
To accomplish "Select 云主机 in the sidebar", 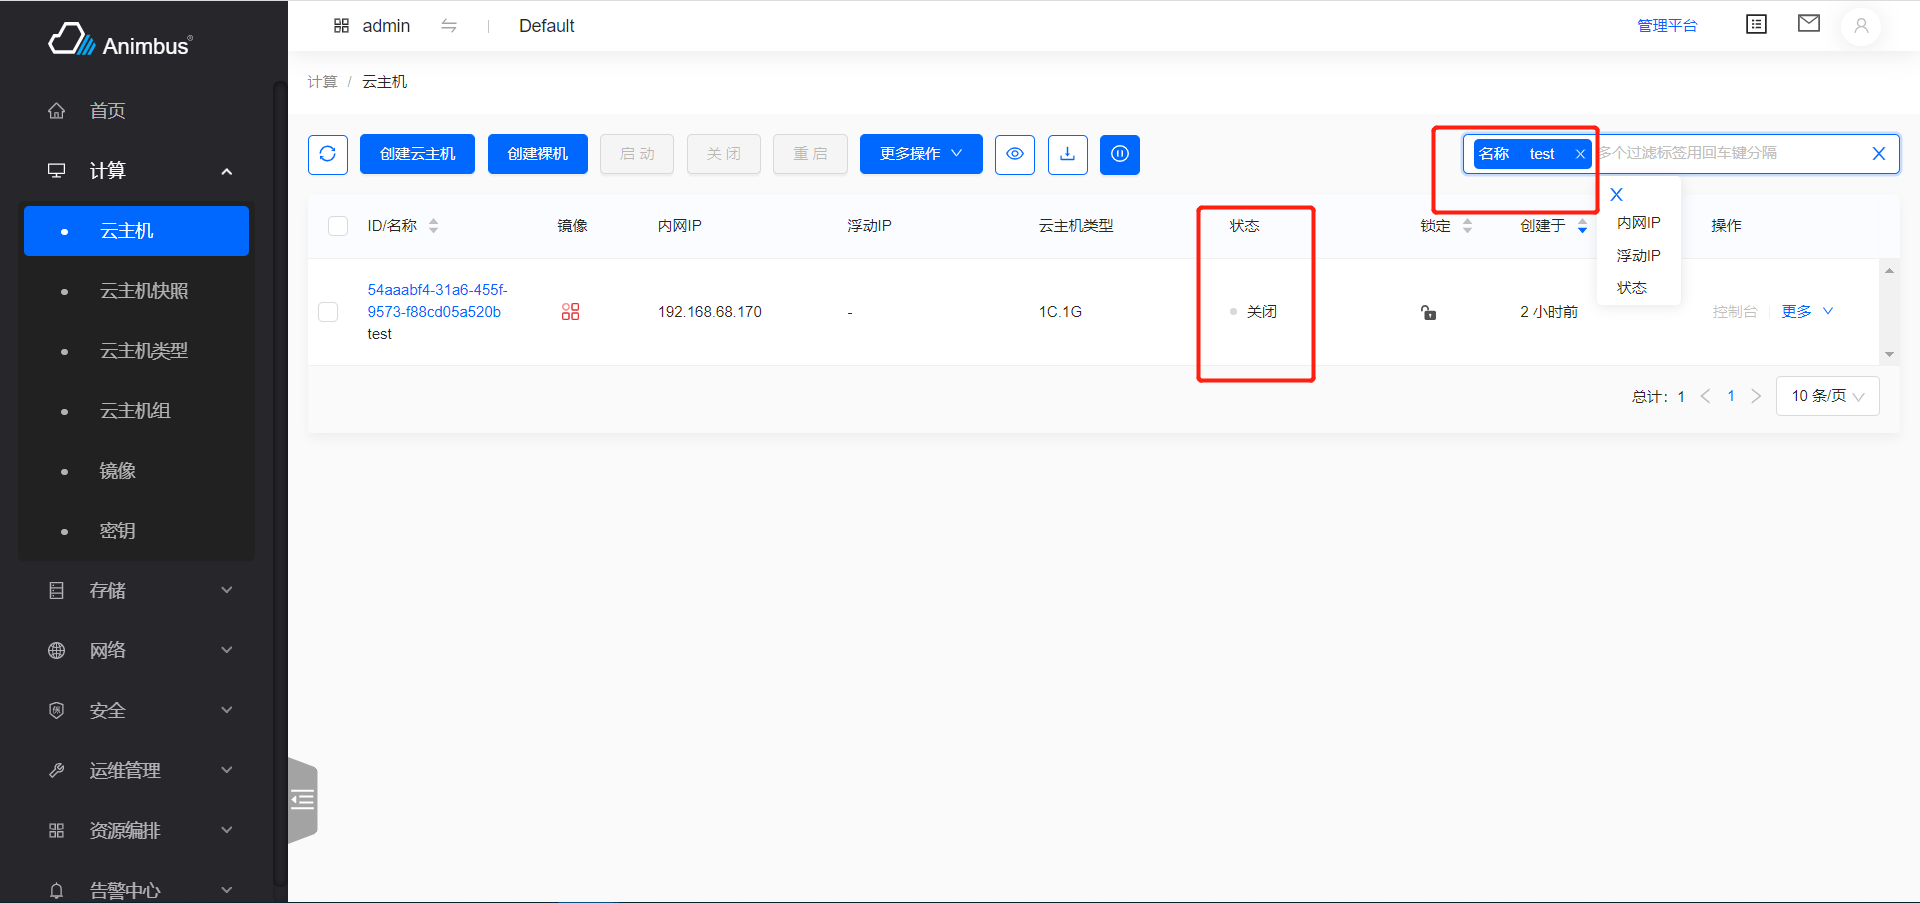I will (x=136, y=231).
